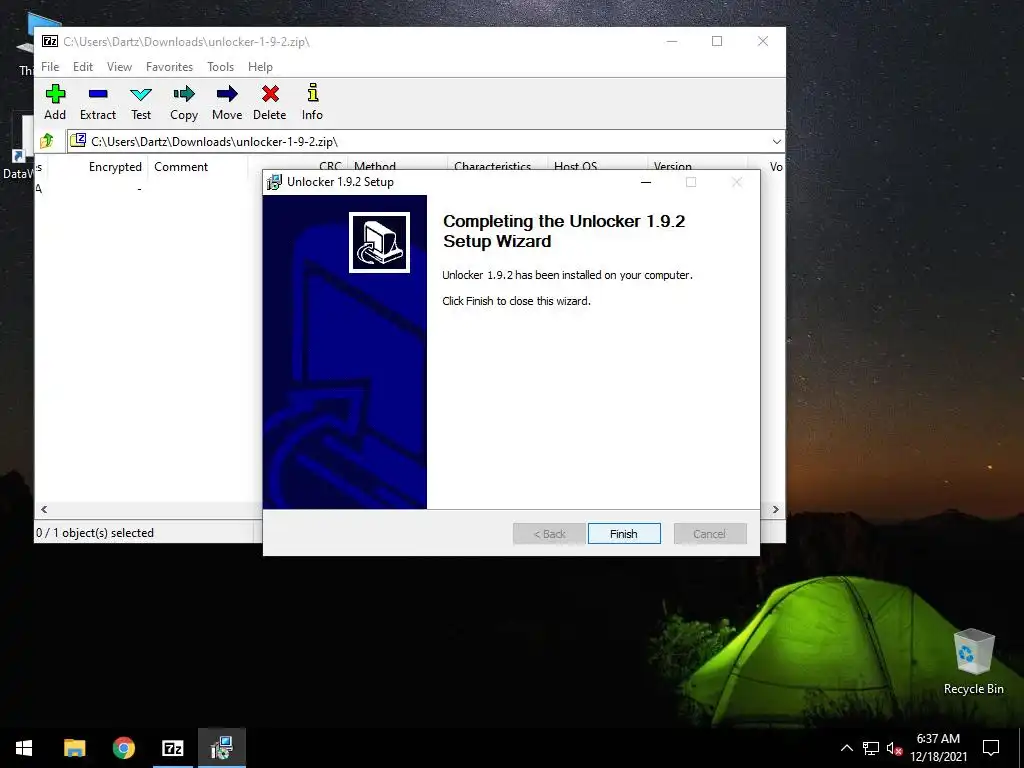Viewport: 1024px width, 768px height.
Task: Open File Explorer from the taskbar
Action: point(74,748)
